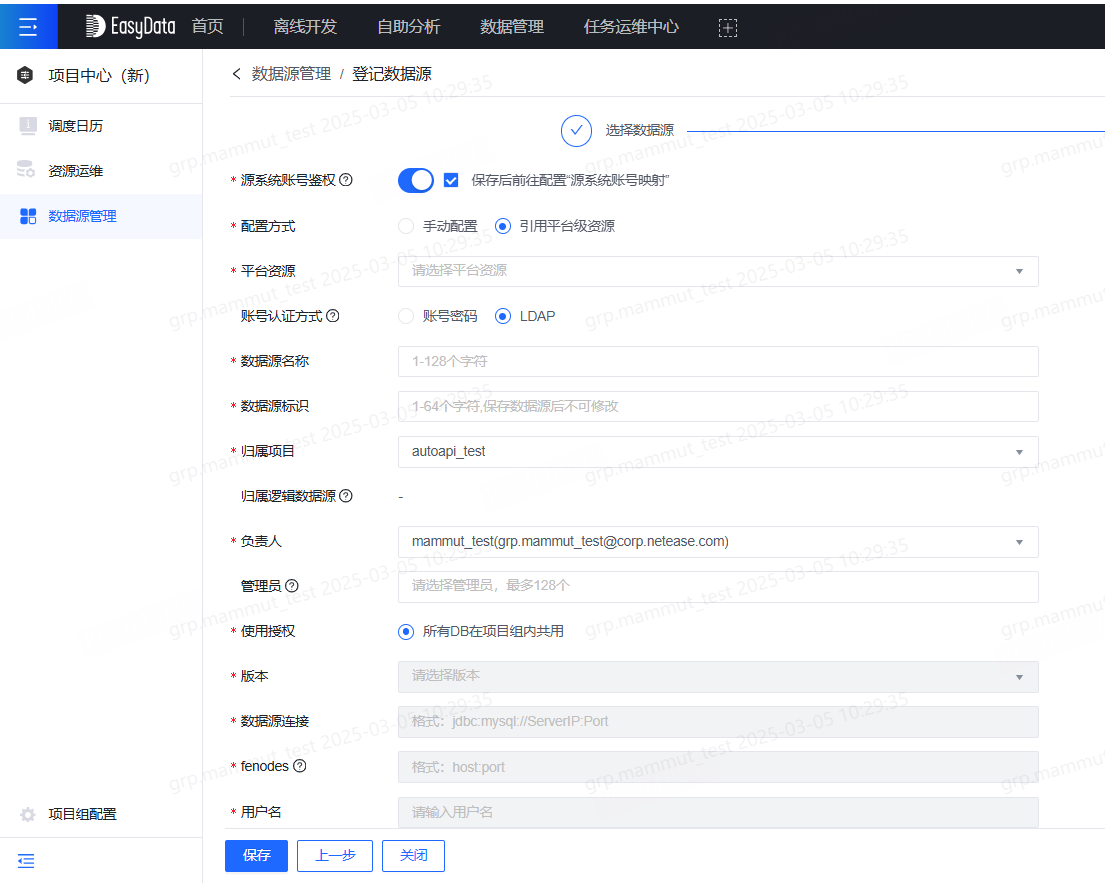Open the hamburger menu icon

28,27
